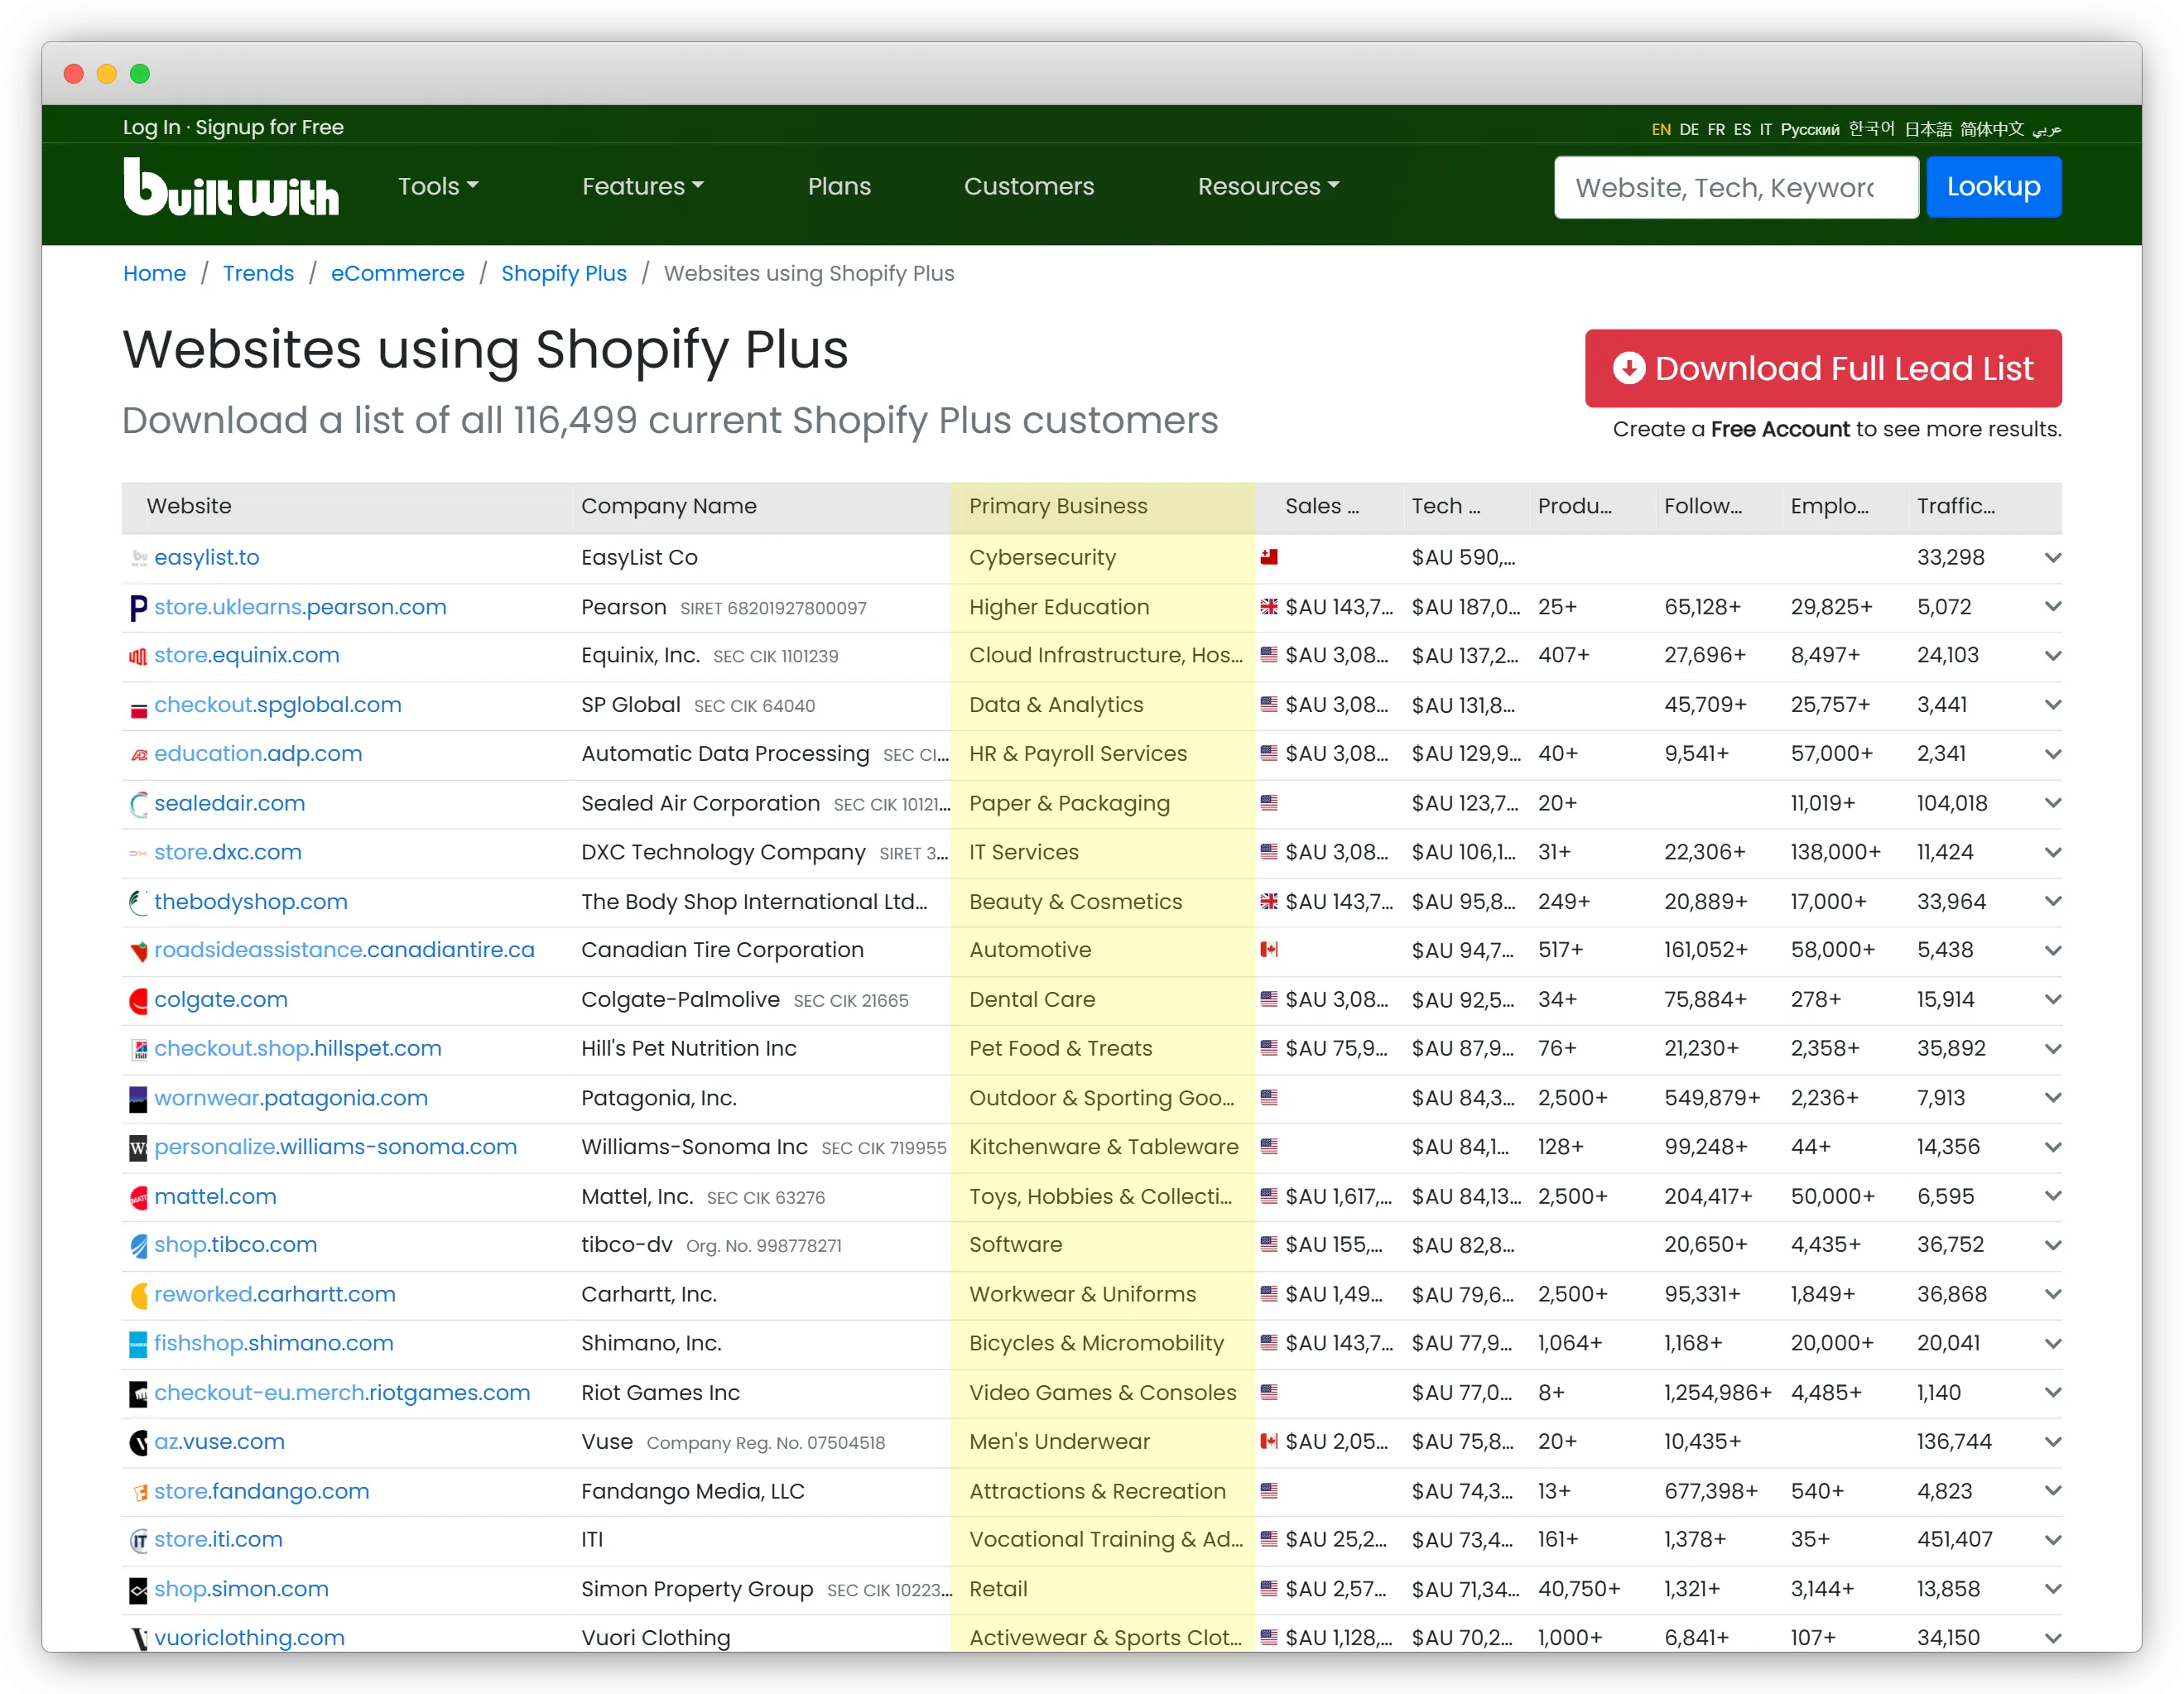Open the Tools dropdown menu

tap(438, 187)
